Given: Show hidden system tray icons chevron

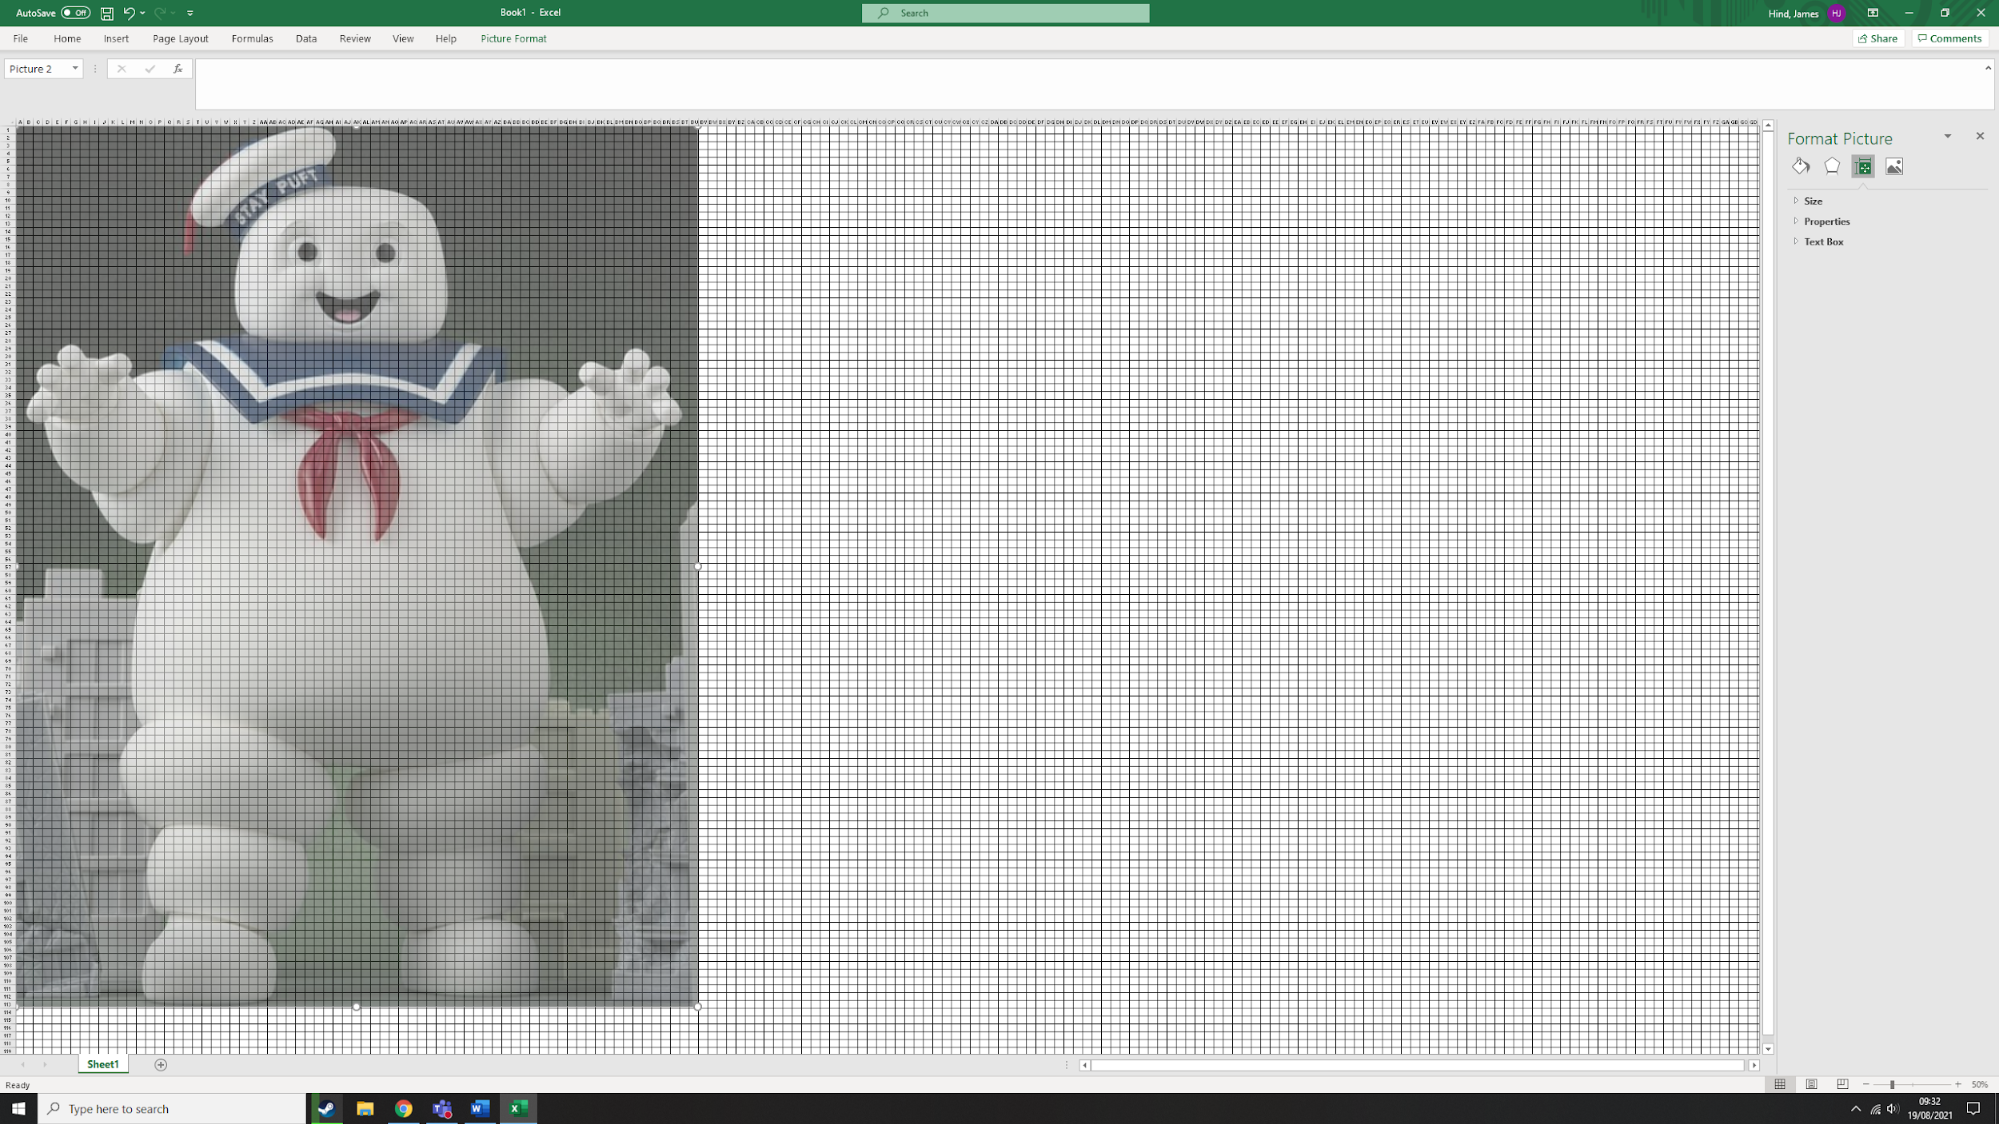Looking at the screenshot, I should 1856,1109.
